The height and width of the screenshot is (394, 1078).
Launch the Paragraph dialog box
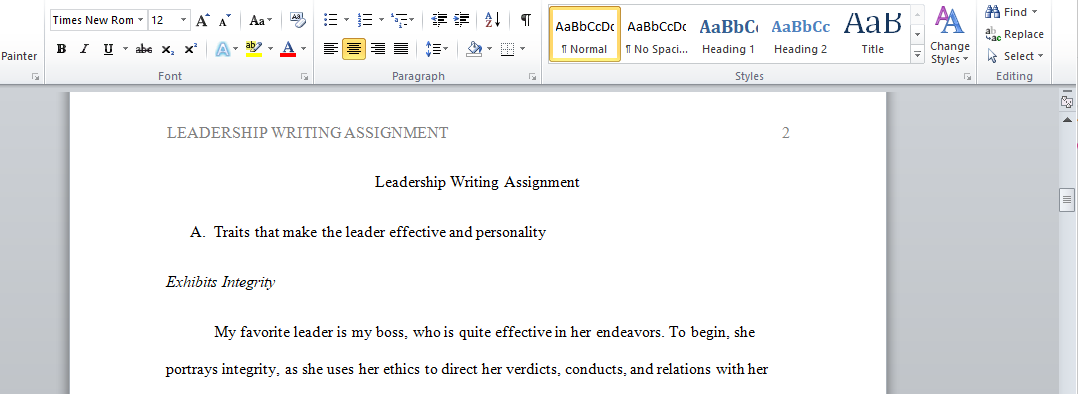532,78
